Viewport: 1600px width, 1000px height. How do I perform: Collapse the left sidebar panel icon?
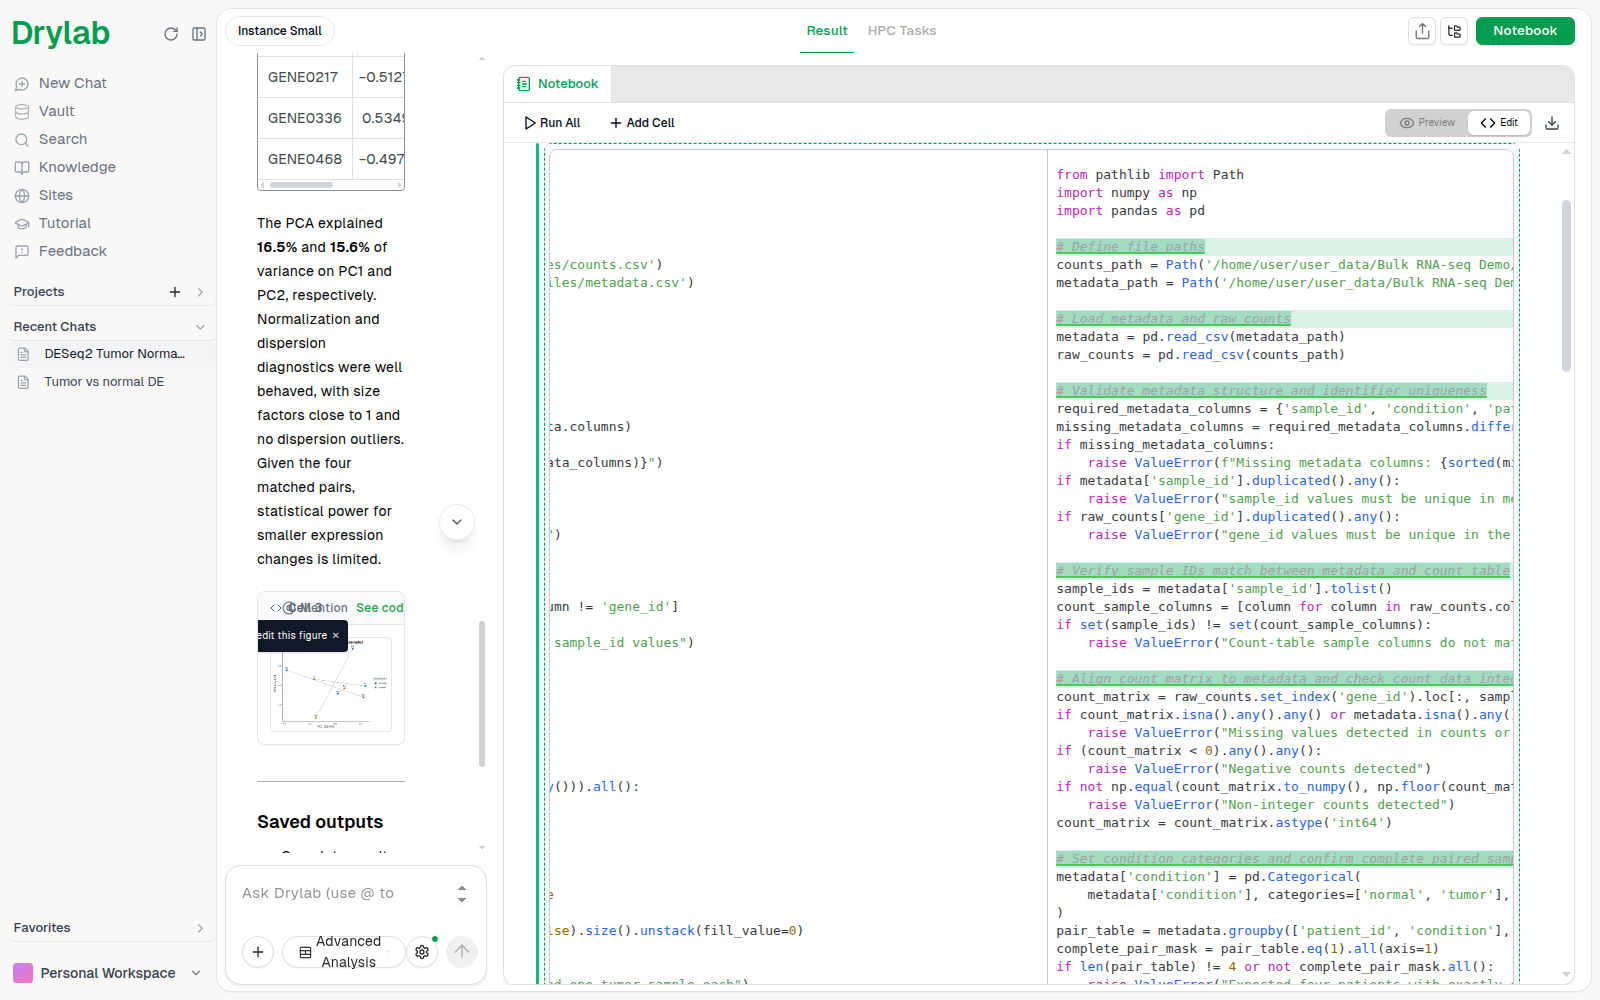coord(199,34)
